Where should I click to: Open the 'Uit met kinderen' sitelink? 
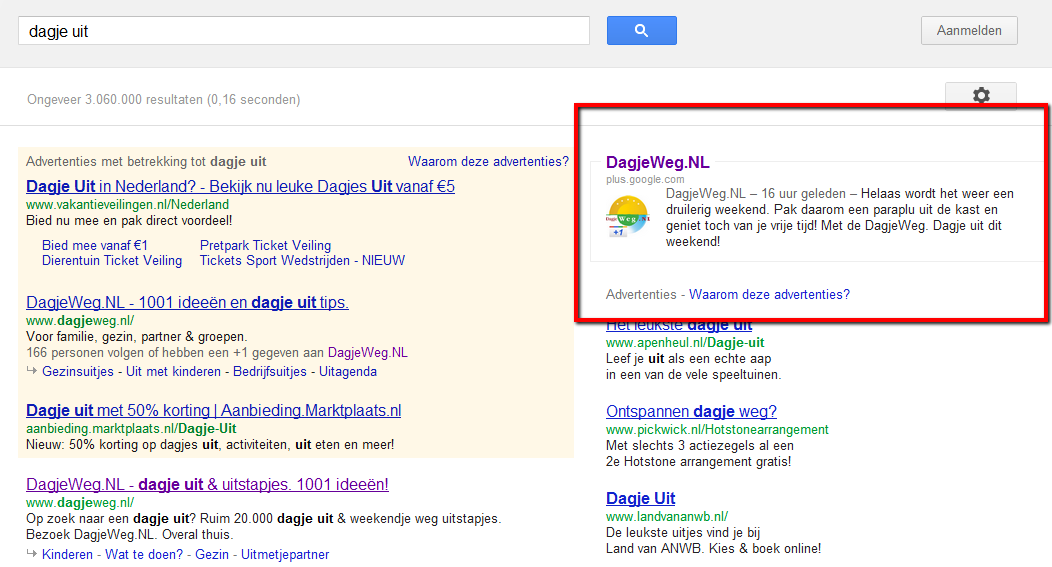click(173, 372)
